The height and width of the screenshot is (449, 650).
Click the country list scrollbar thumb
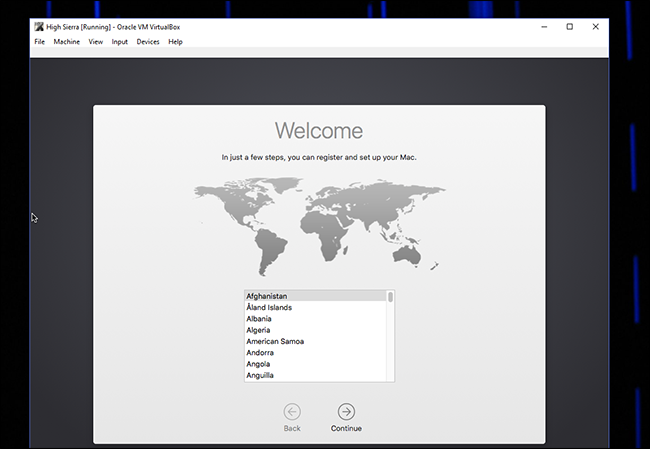tap(390, 297)
